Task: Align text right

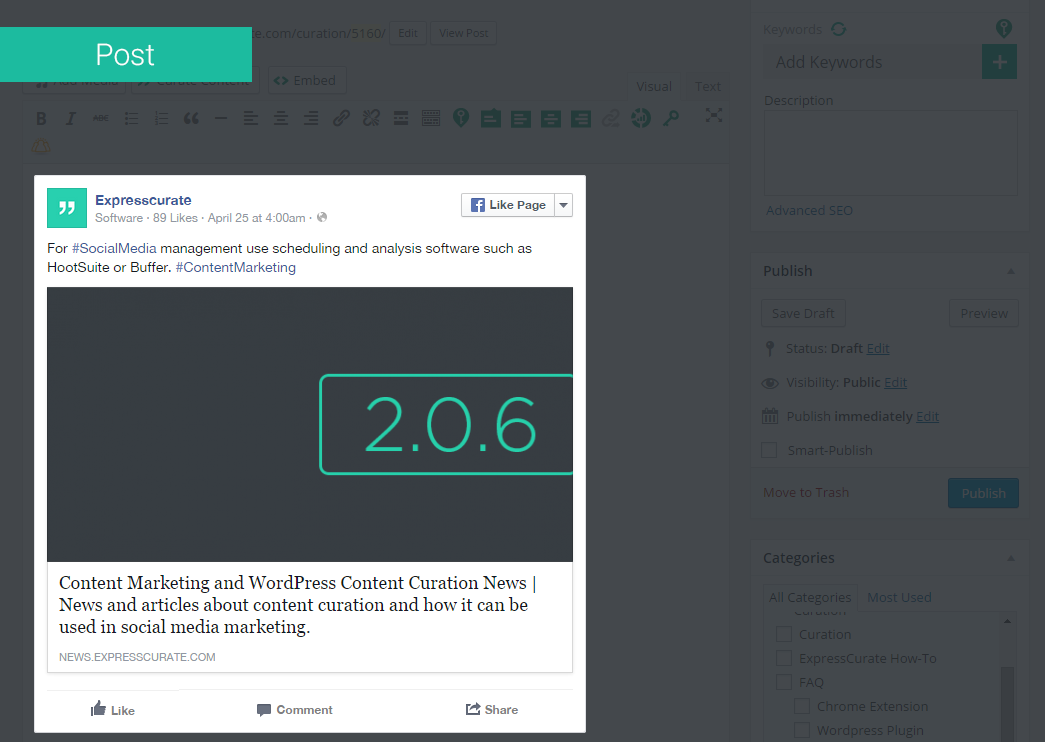Action: (311, 119)
